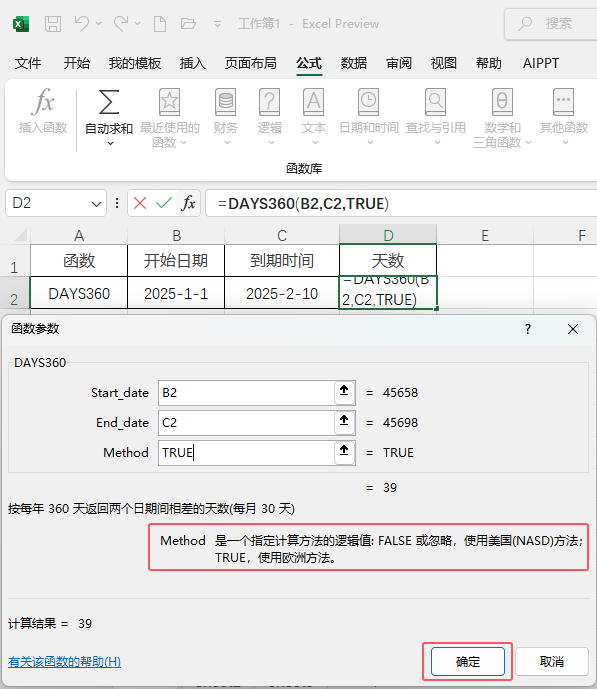
Task: Redo the last action
Action: pyautogui.click(x=121, y=24)
